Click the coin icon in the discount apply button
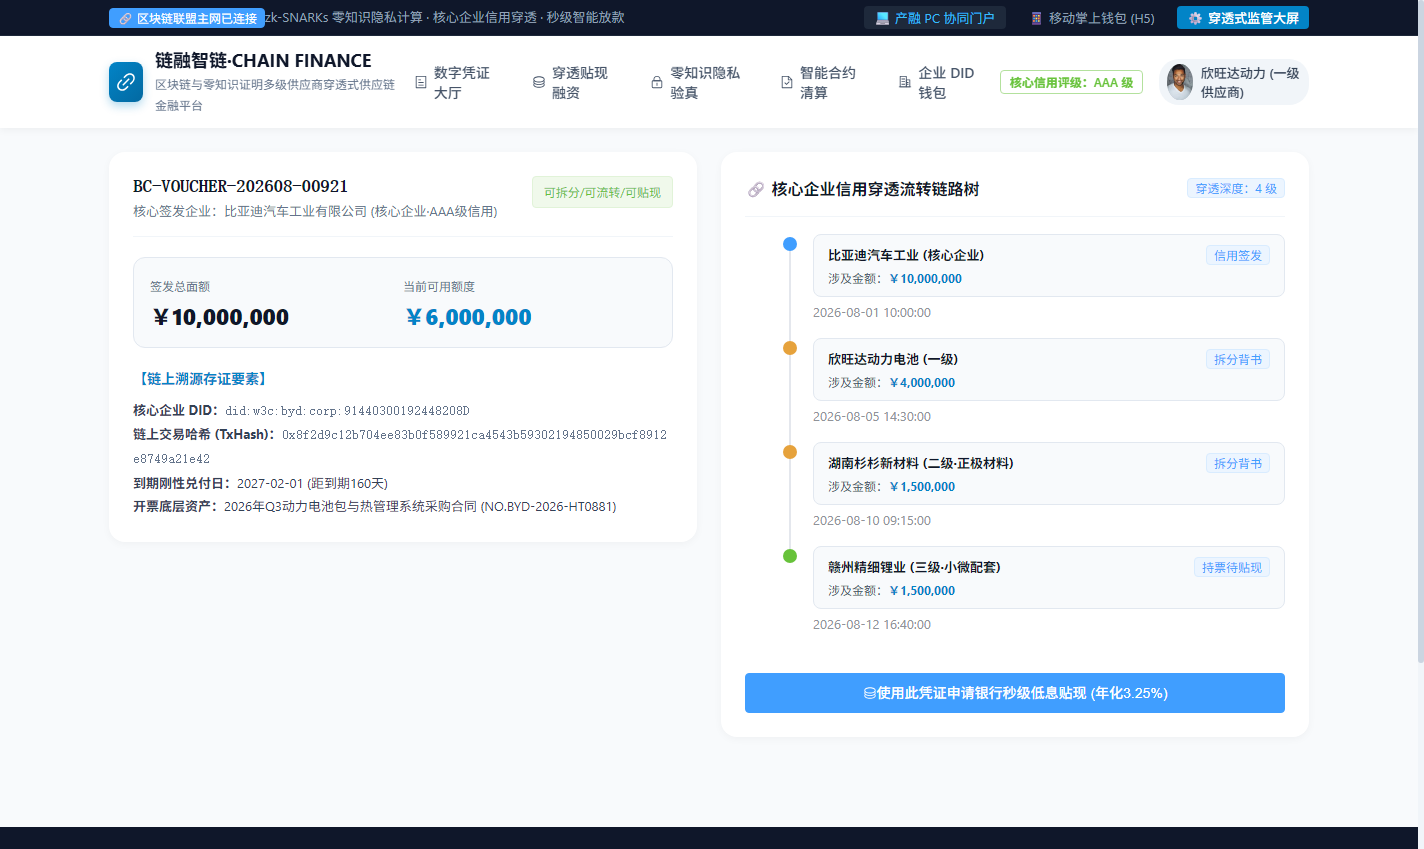The image size is (1424, 849). click(869, 693)
